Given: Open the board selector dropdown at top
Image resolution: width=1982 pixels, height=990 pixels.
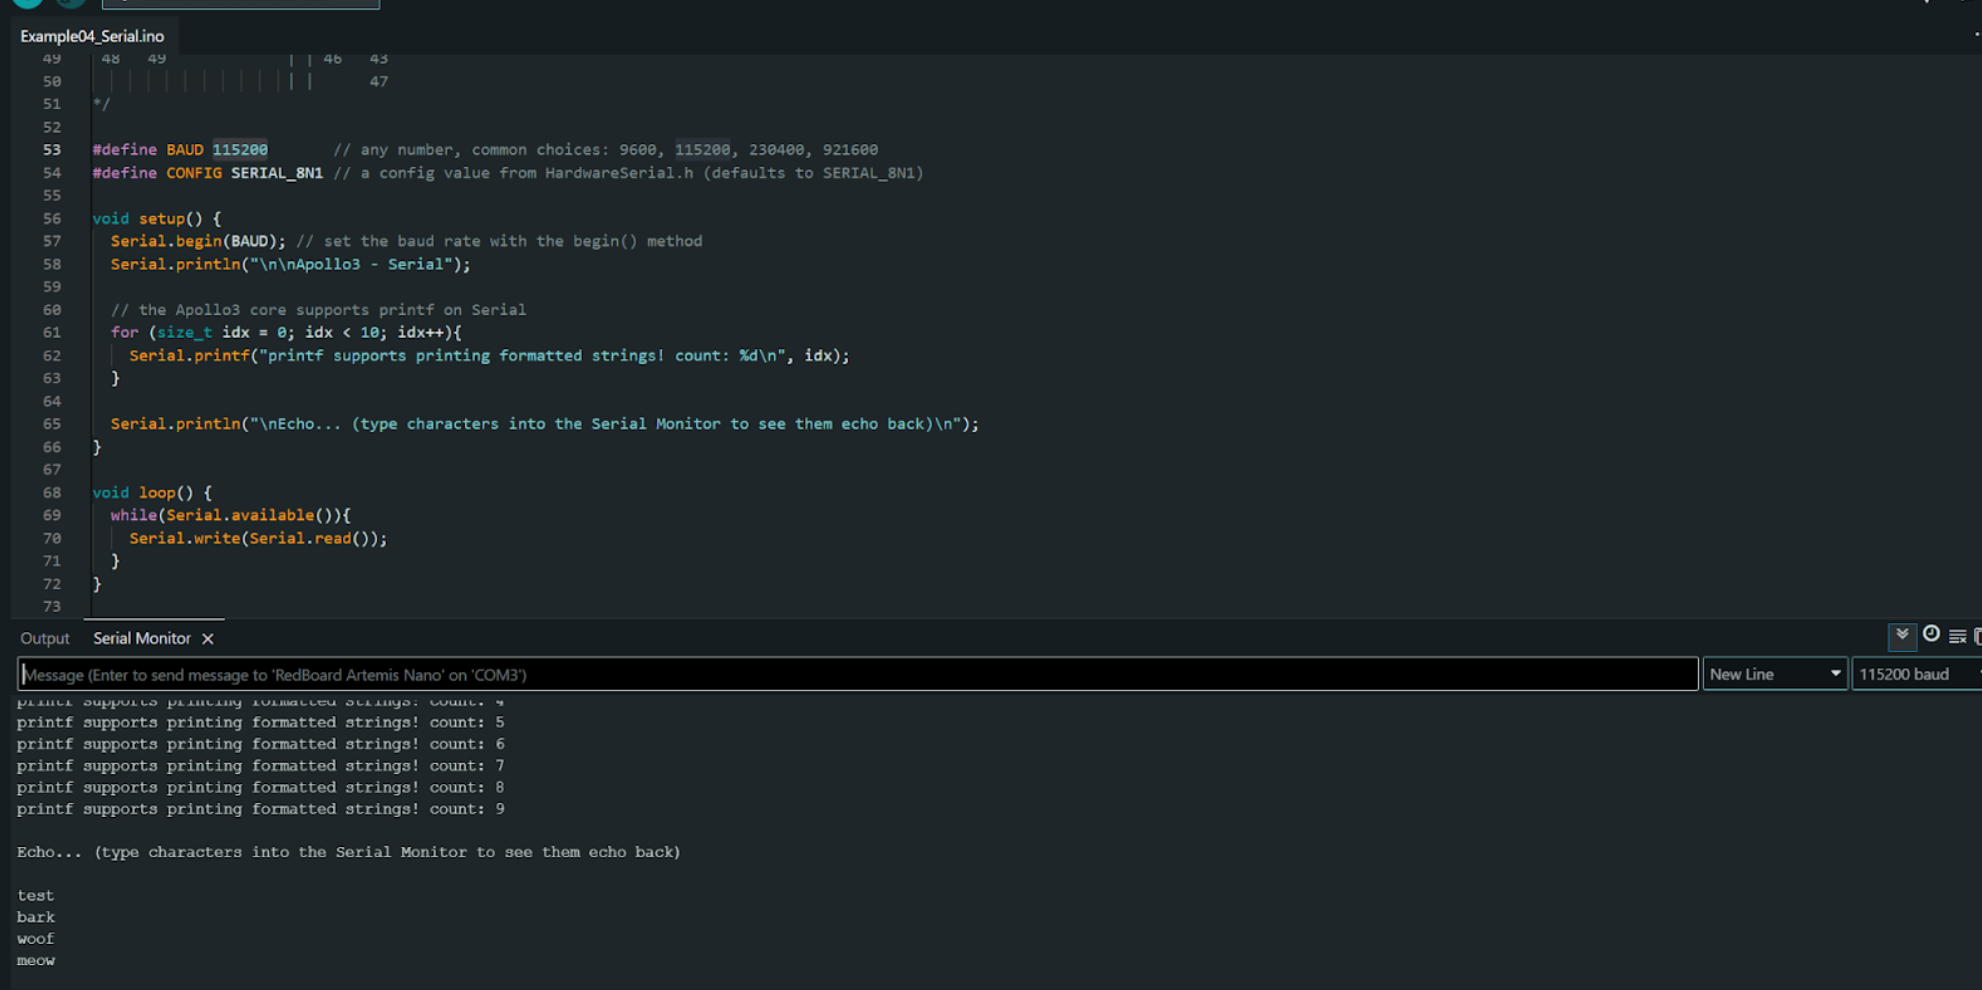Looking at the screenshot, I should [240, 3].
